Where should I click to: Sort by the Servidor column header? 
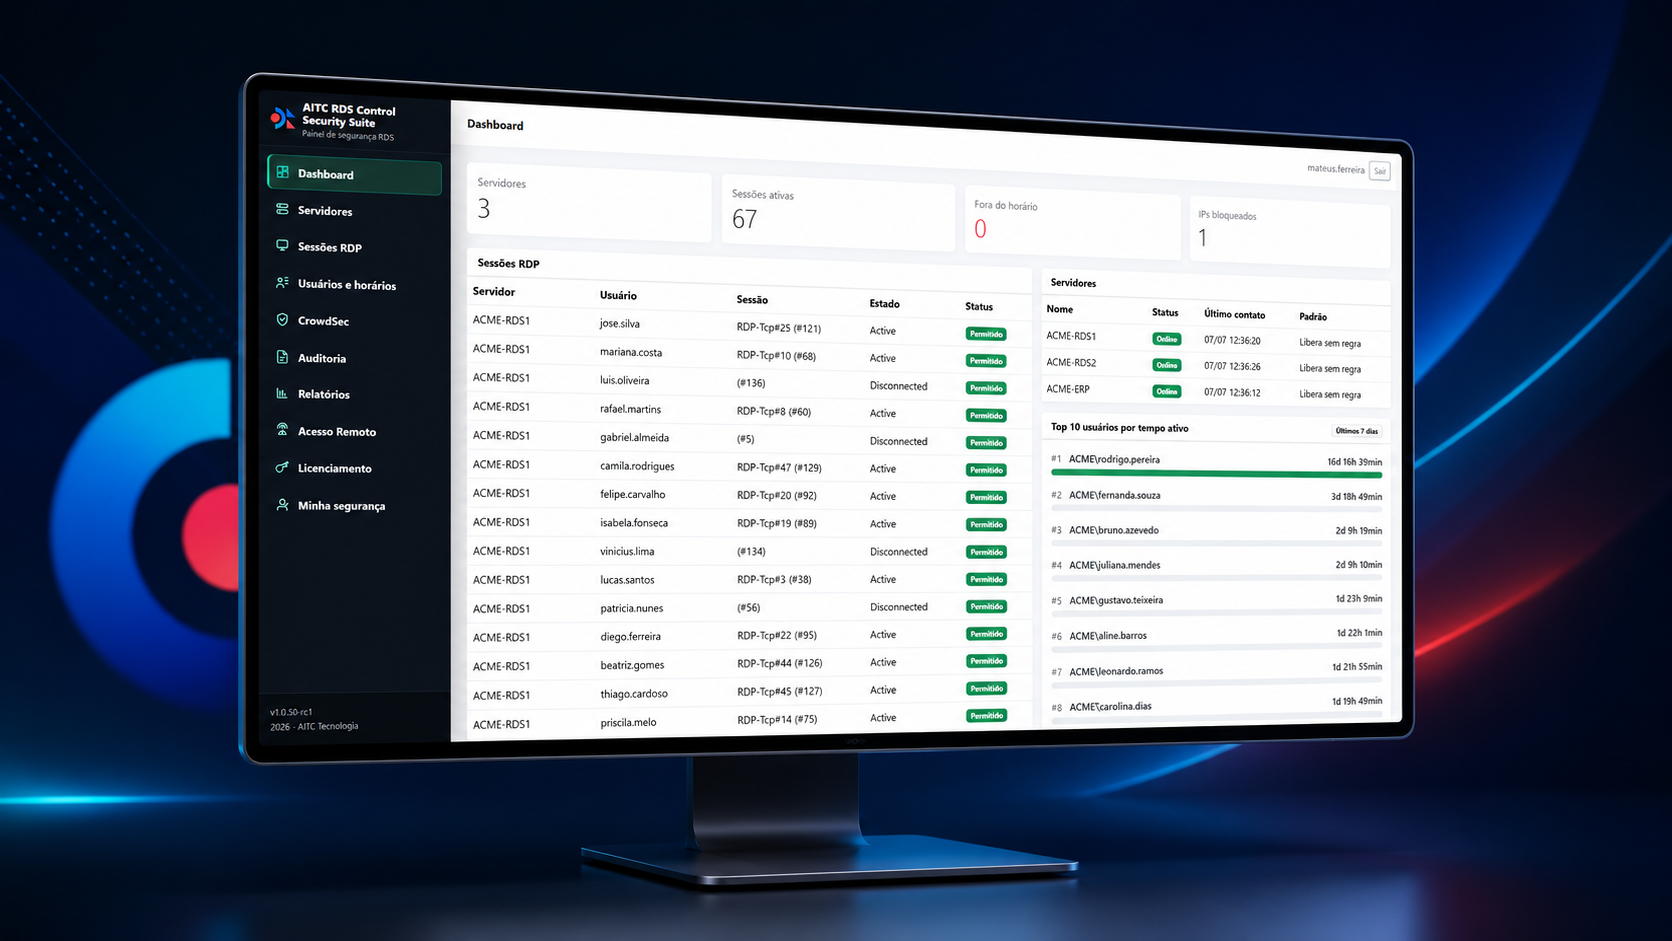click(x=494, y=292)
